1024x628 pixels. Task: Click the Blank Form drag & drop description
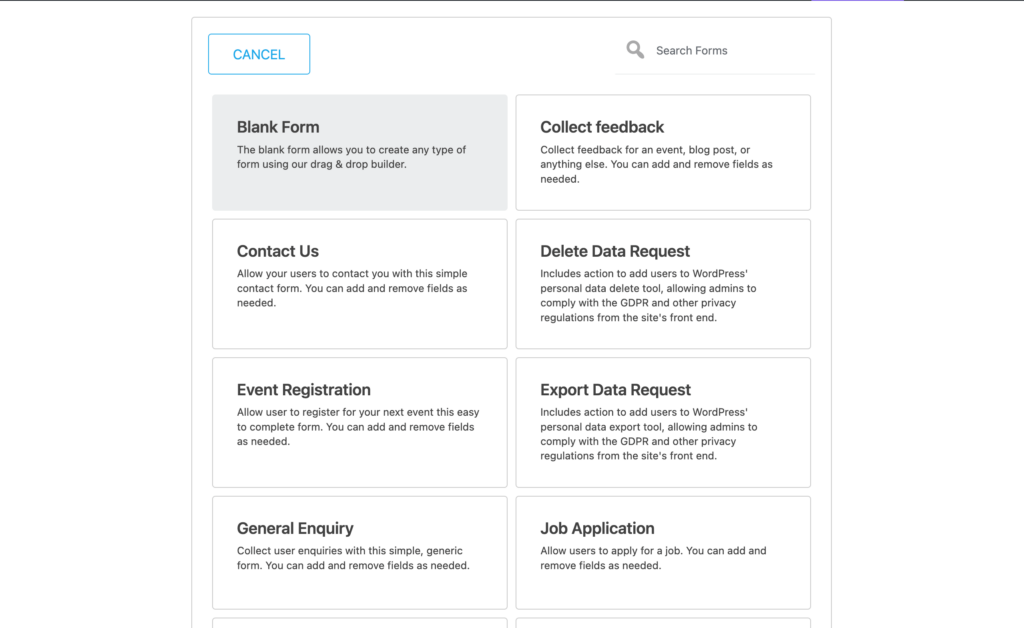coord(351,157)
